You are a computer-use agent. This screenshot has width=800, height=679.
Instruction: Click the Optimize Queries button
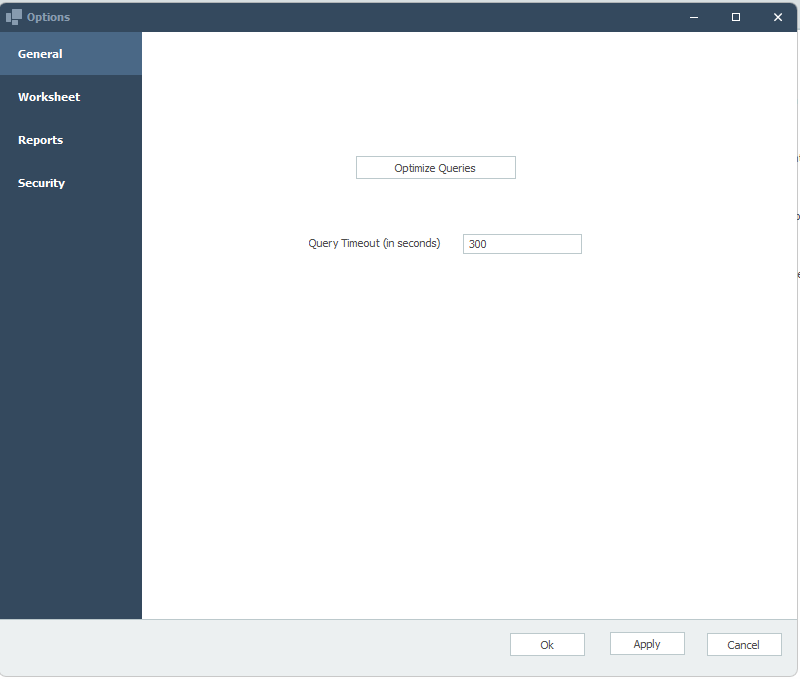click(x=436, y=168)
